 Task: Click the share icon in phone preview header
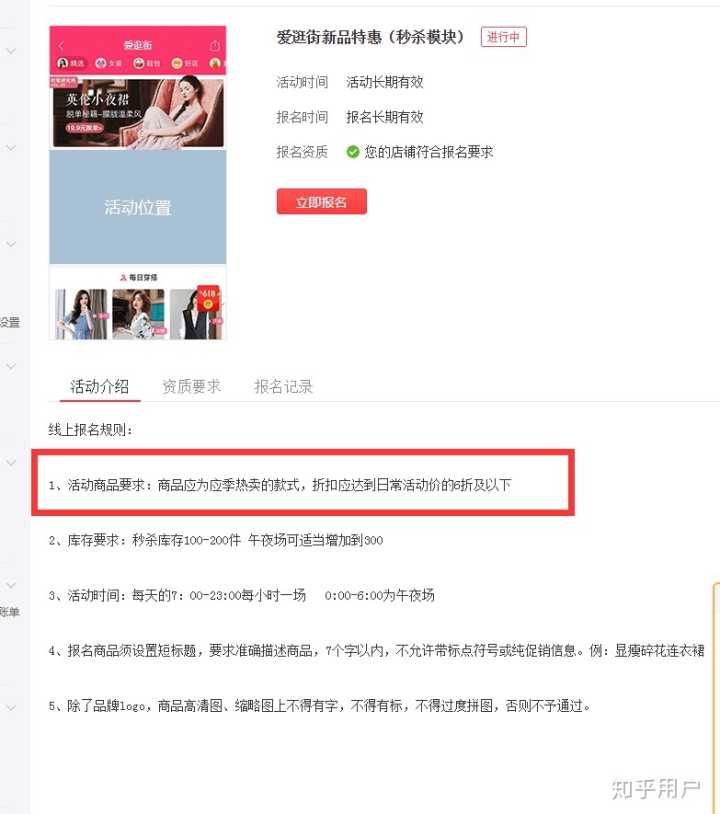pyautogui.click(x=215, y=46)
